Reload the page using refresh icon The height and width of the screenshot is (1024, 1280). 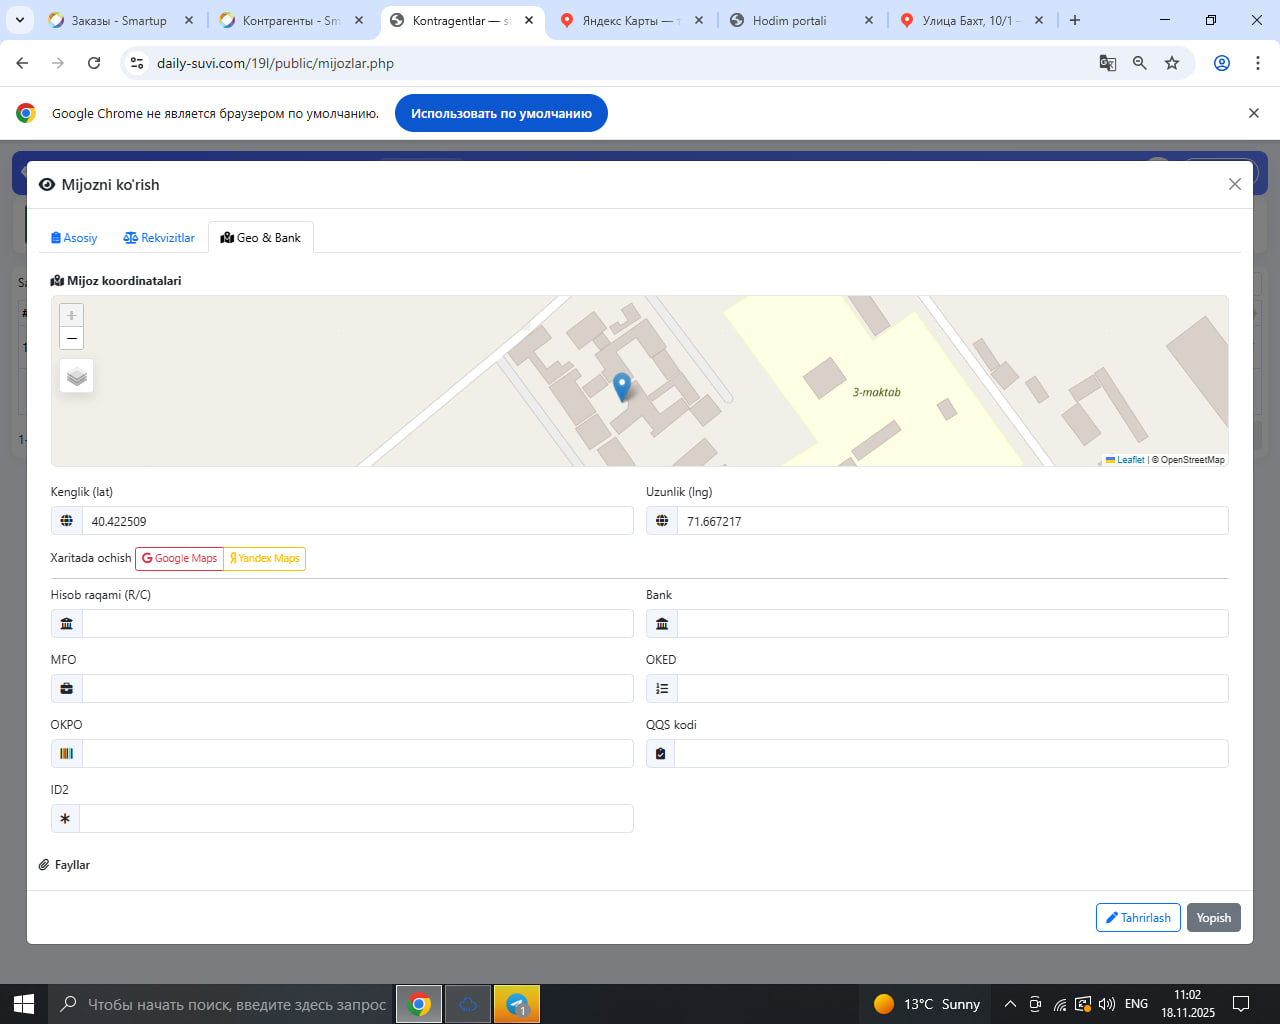click(94, 63)
